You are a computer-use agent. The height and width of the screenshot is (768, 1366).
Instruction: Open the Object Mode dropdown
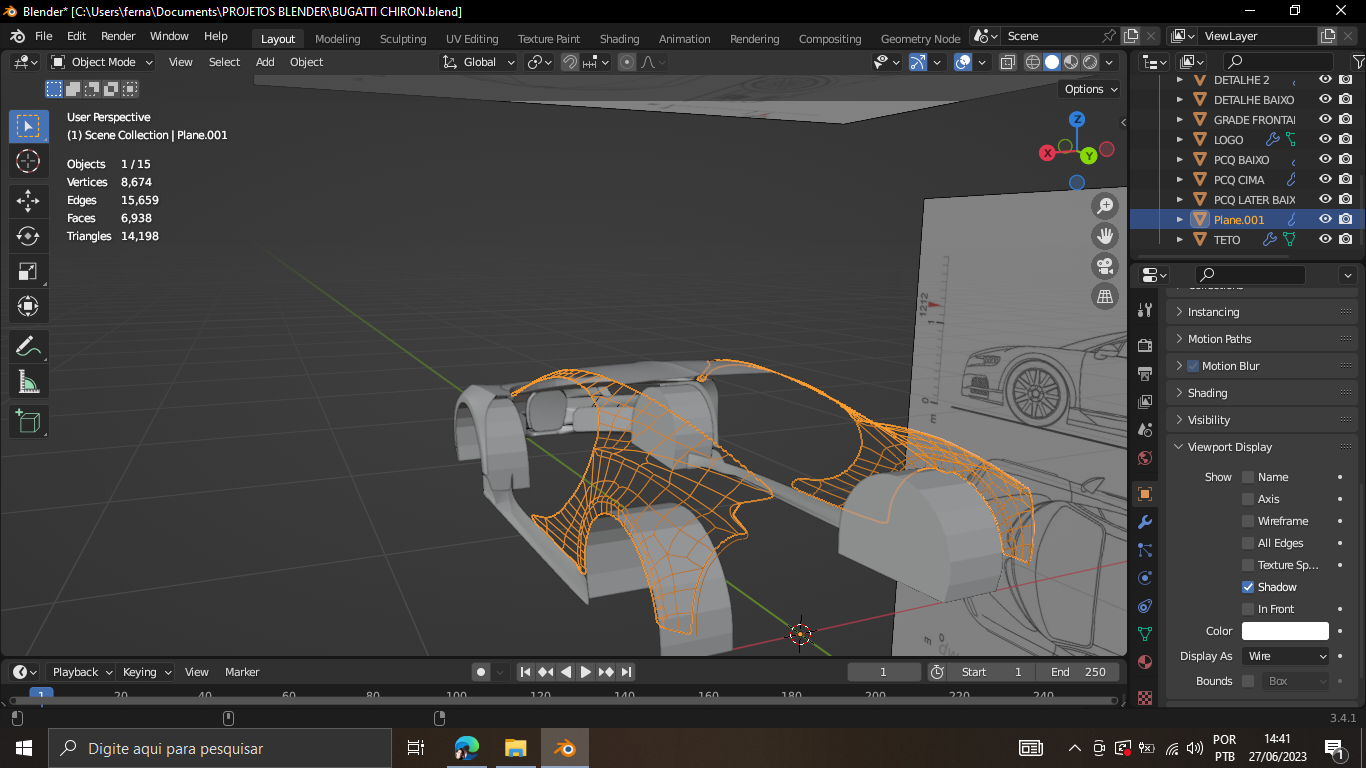pos(102,62)
